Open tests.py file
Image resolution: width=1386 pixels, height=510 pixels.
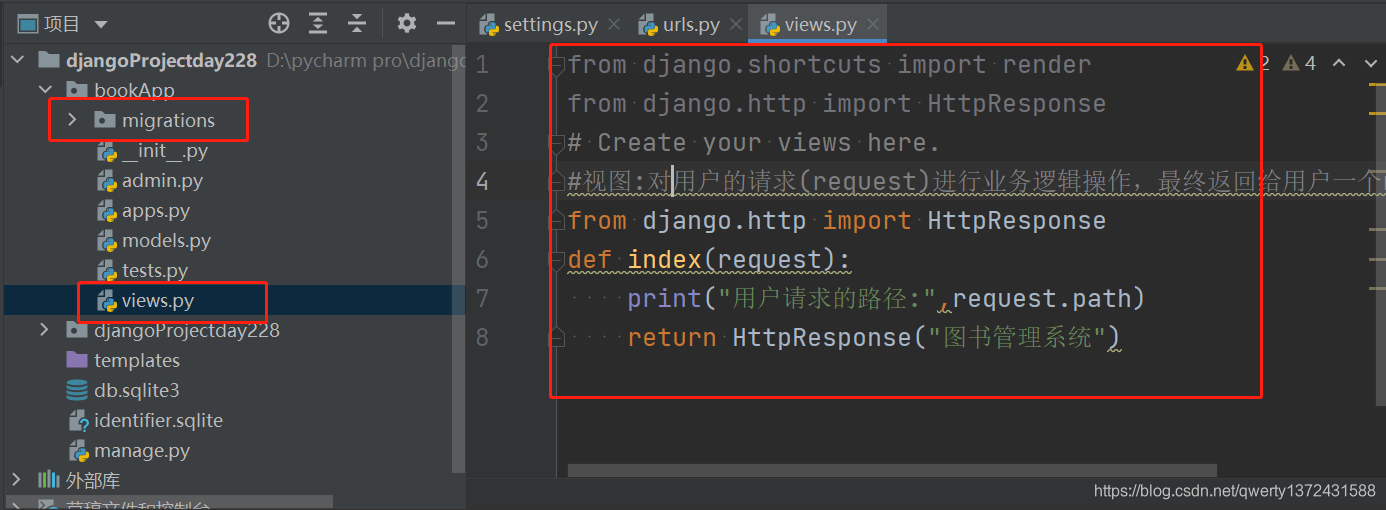155,270
